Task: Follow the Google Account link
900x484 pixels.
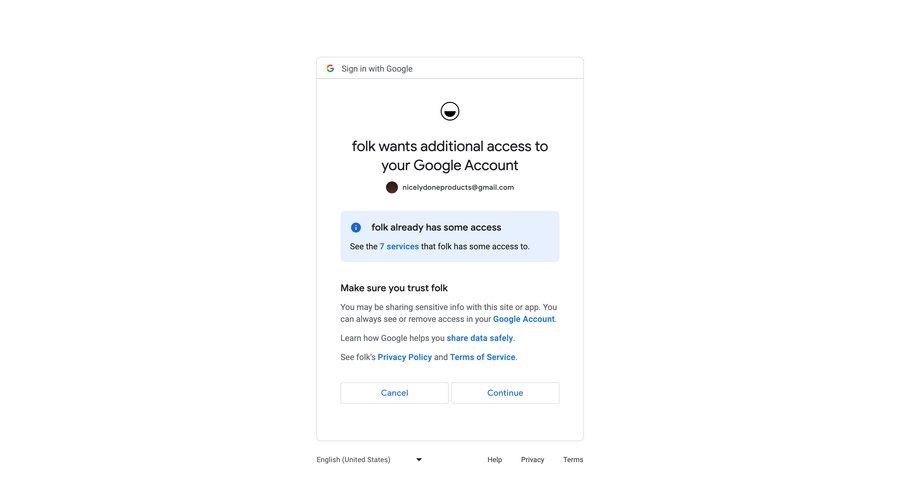Action: (523, 319)
